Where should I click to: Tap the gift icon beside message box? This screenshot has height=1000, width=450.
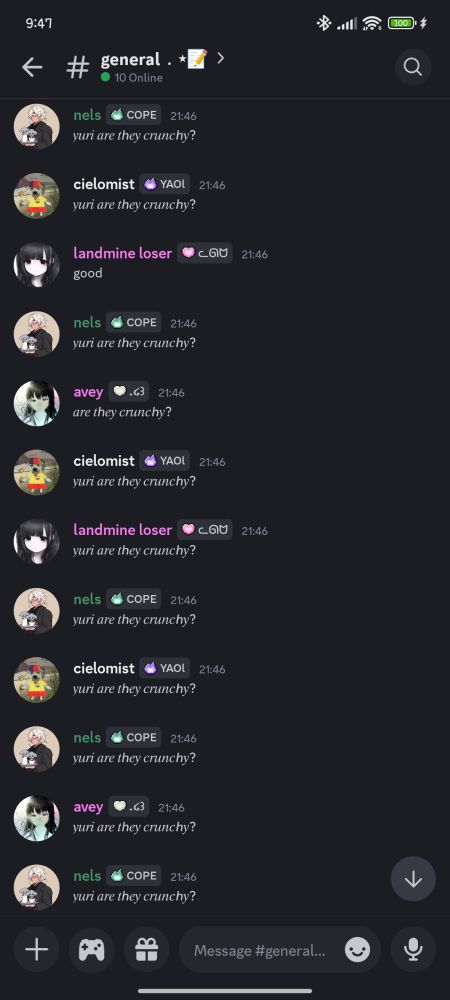tap(147, 950)
